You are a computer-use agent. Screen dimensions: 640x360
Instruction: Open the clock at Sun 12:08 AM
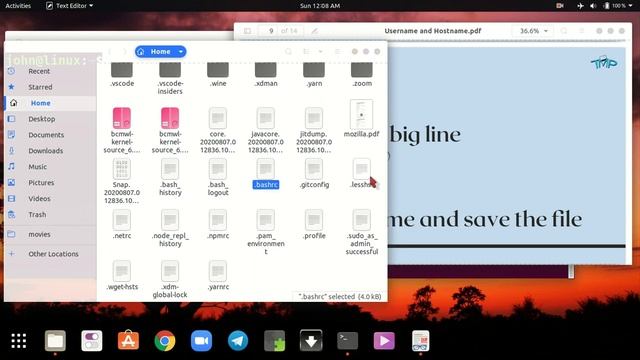coord(320,6)
